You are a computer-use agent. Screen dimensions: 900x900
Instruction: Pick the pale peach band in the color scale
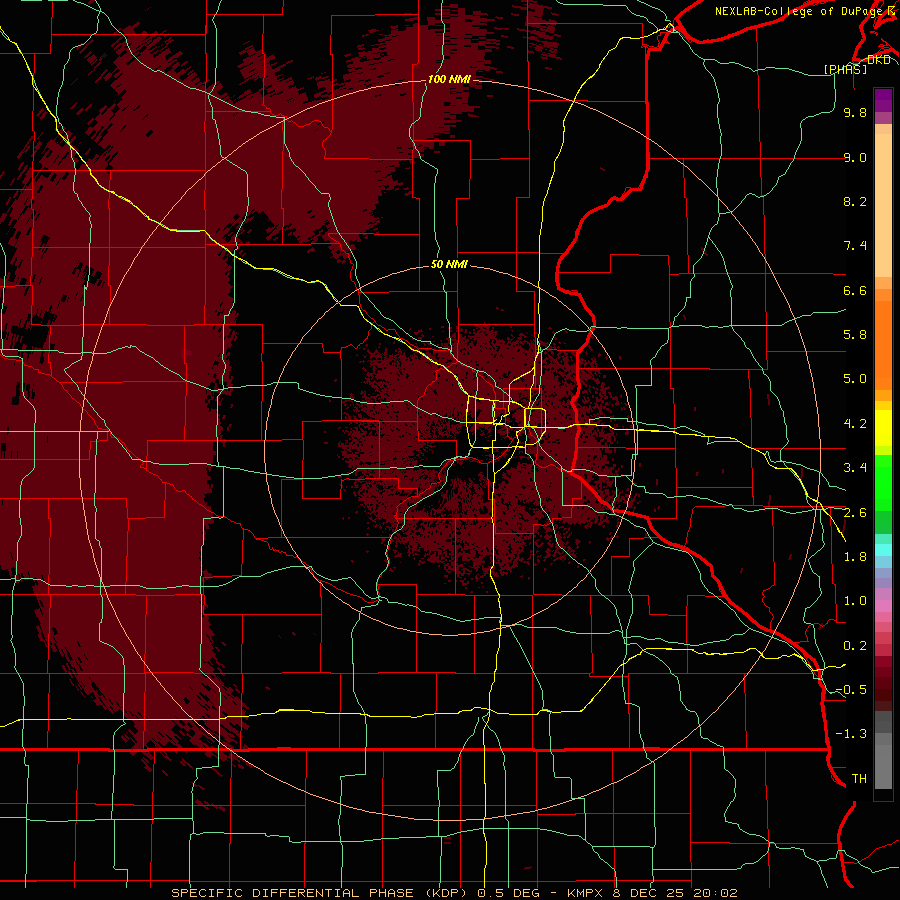pos(883,205)
